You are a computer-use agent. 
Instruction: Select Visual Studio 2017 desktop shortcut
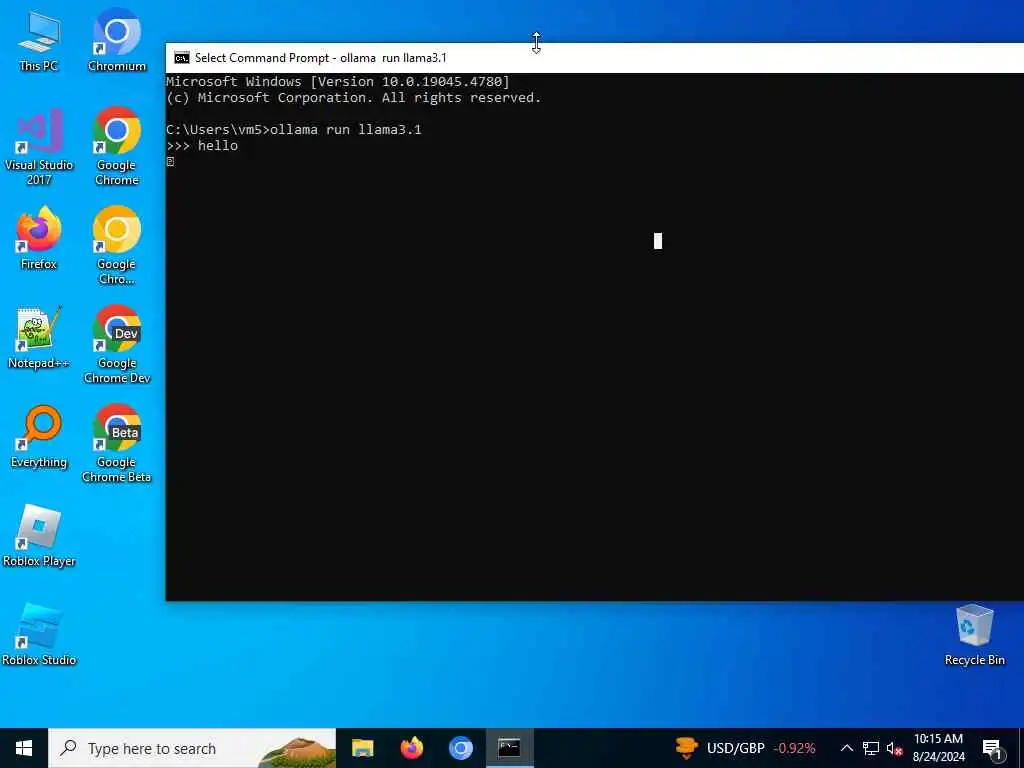point(39,147)
